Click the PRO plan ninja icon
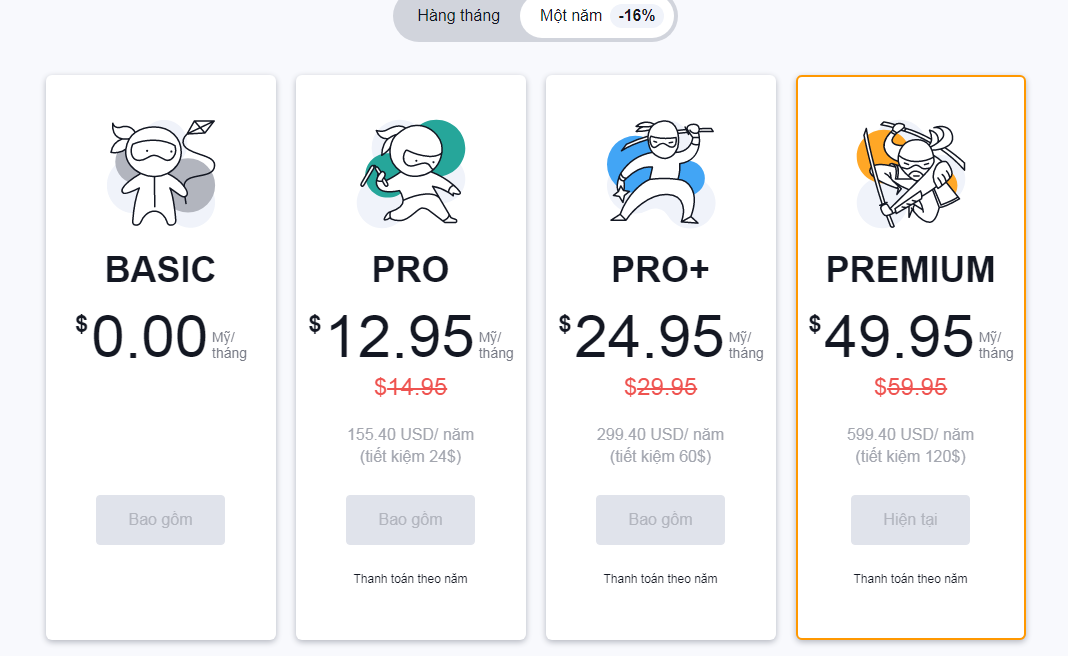1068x660 pixels. pyautogui.click(x=410, y=173)
